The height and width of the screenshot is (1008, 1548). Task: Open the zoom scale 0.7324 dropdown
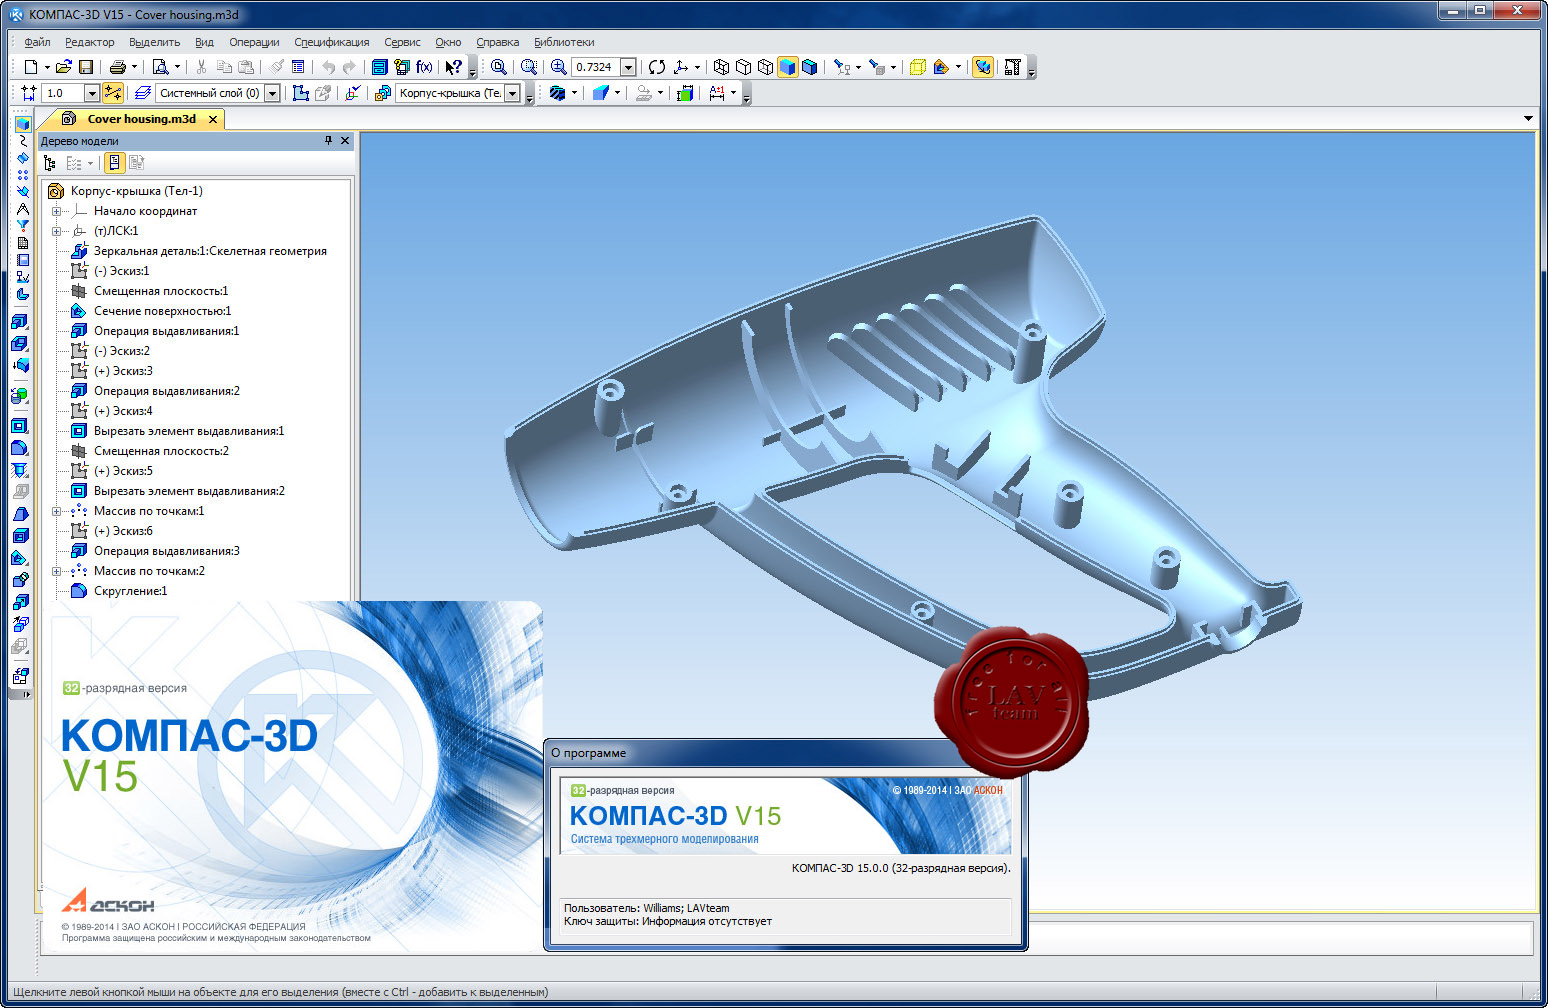(628, 67)
